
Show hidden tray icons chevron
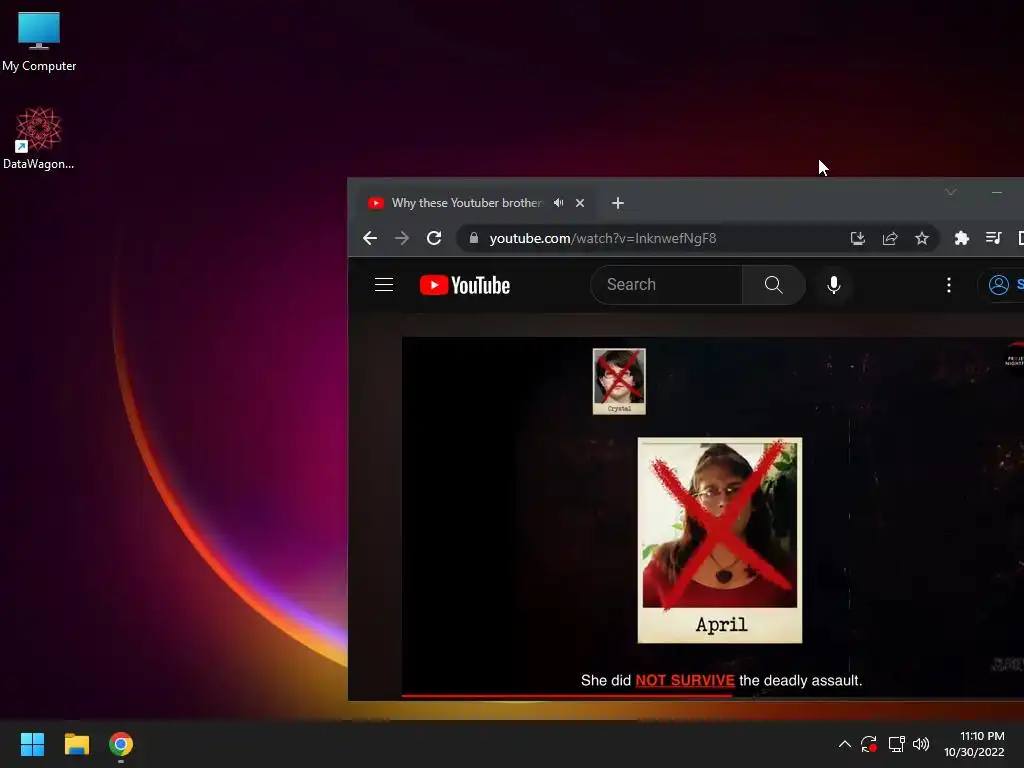tap(844, 744)
